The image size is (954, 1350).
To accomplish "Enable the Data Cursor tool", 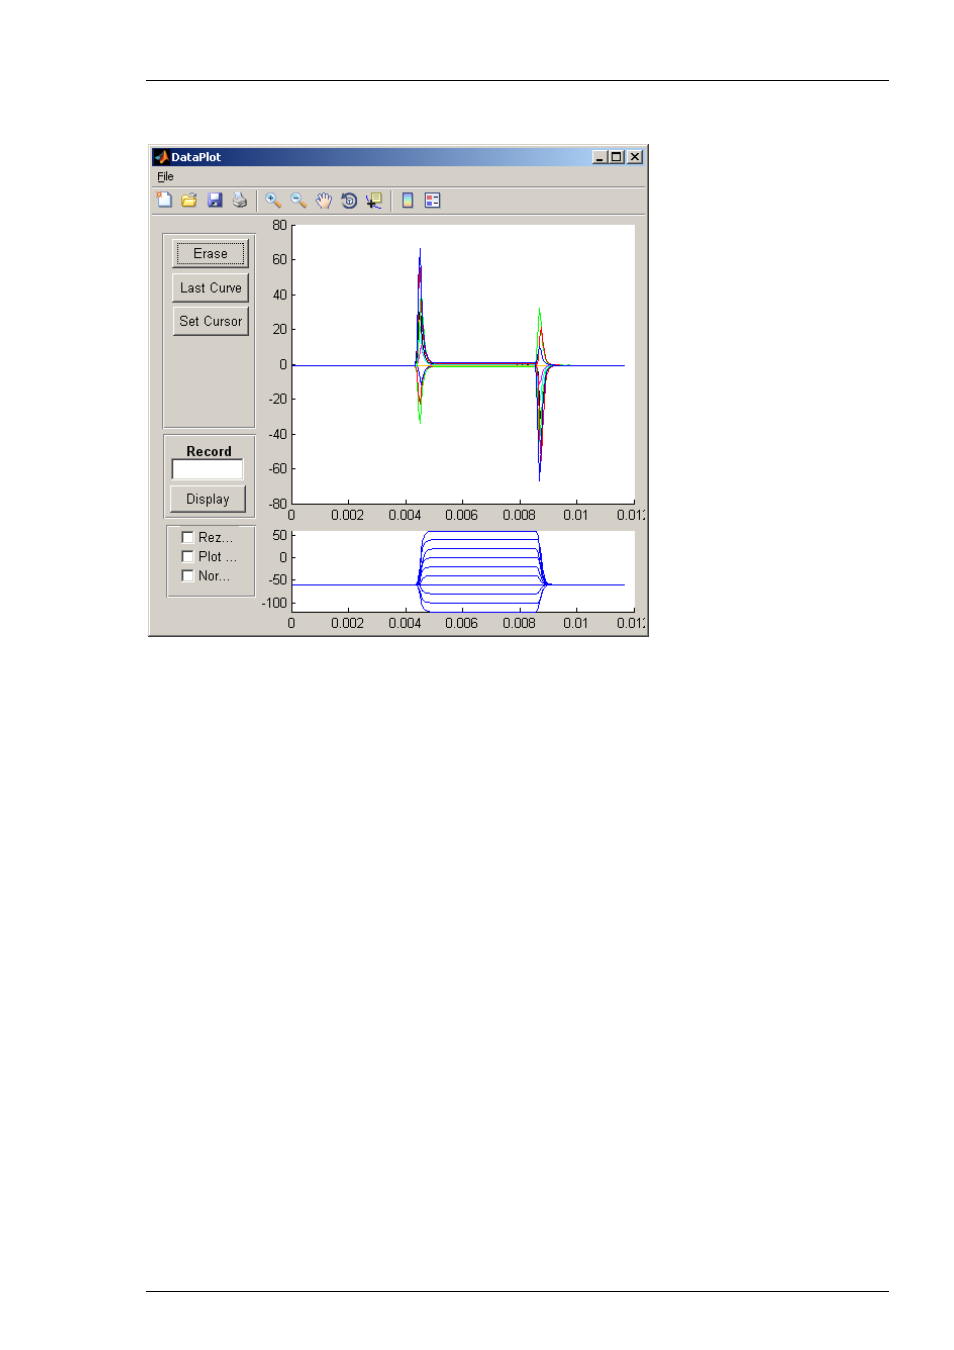I will (374, 200).
